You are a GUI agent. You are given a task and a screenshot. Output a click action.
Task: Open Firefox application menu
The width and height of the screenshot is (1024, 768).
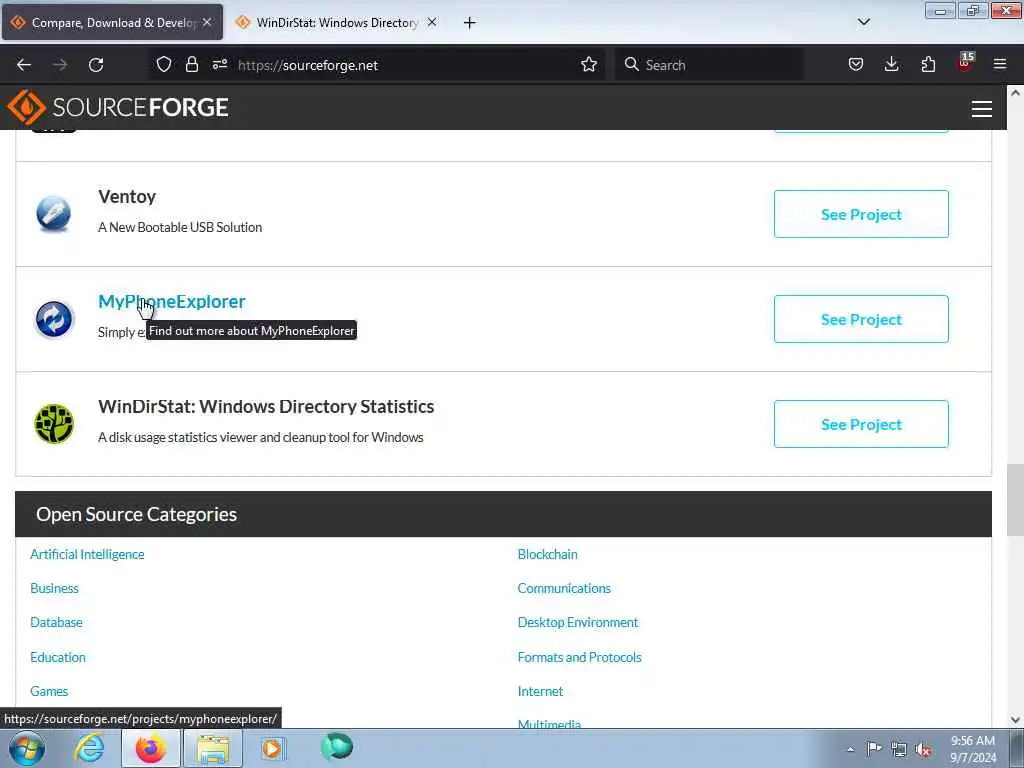1000,64
